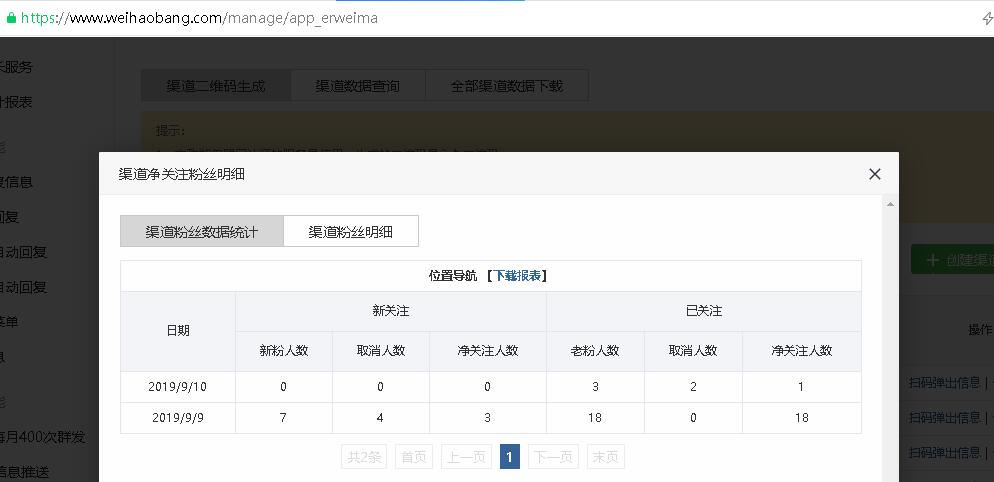The width and height of the screenshot is (994, 482).
Task: Download report via 下载报表 link
Action: tap(520, 276)
